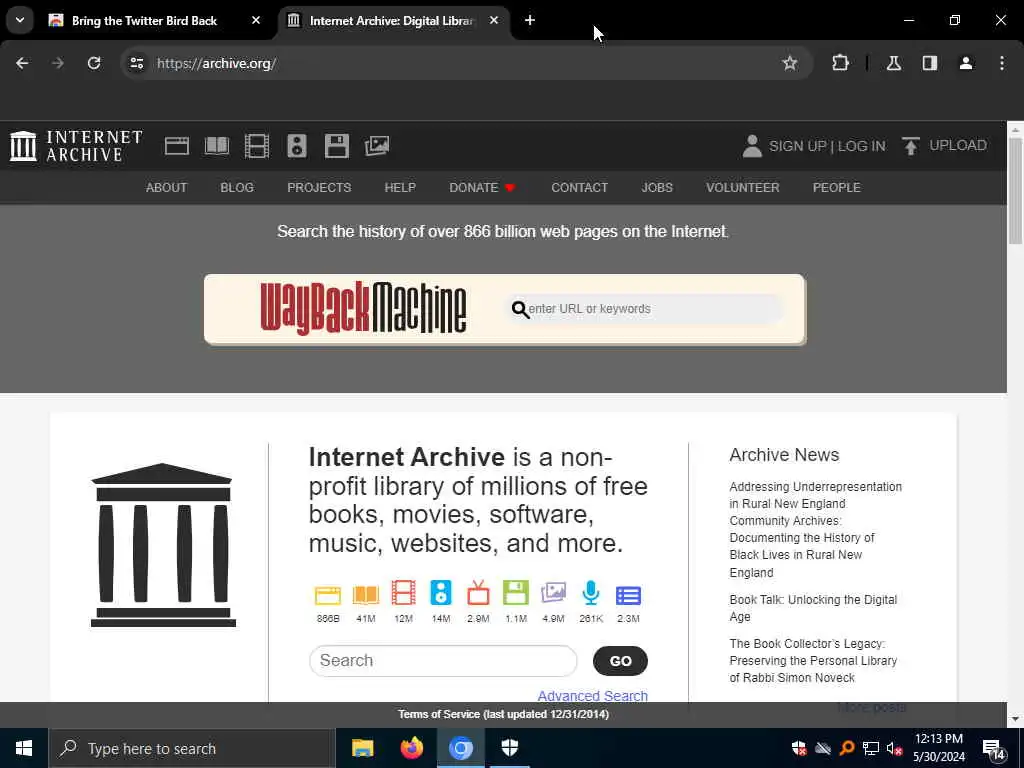Open the Advanced Search link
Image resolution: width=1024 pixels, height=768 pixels.
(592, 696)
